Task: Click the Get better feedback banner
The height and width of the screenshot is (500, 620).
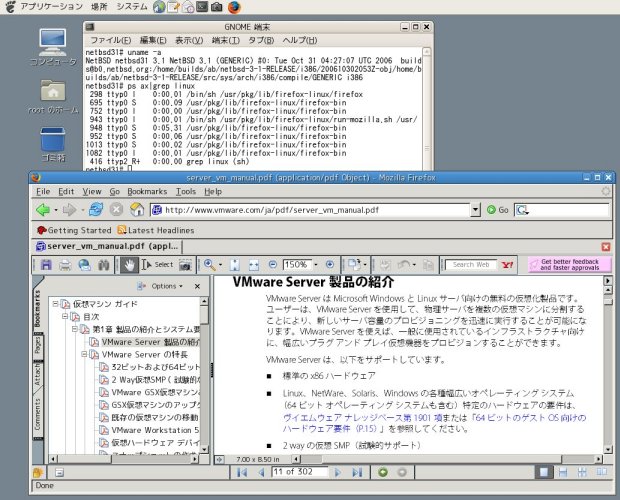Action: tap(569, 264)
